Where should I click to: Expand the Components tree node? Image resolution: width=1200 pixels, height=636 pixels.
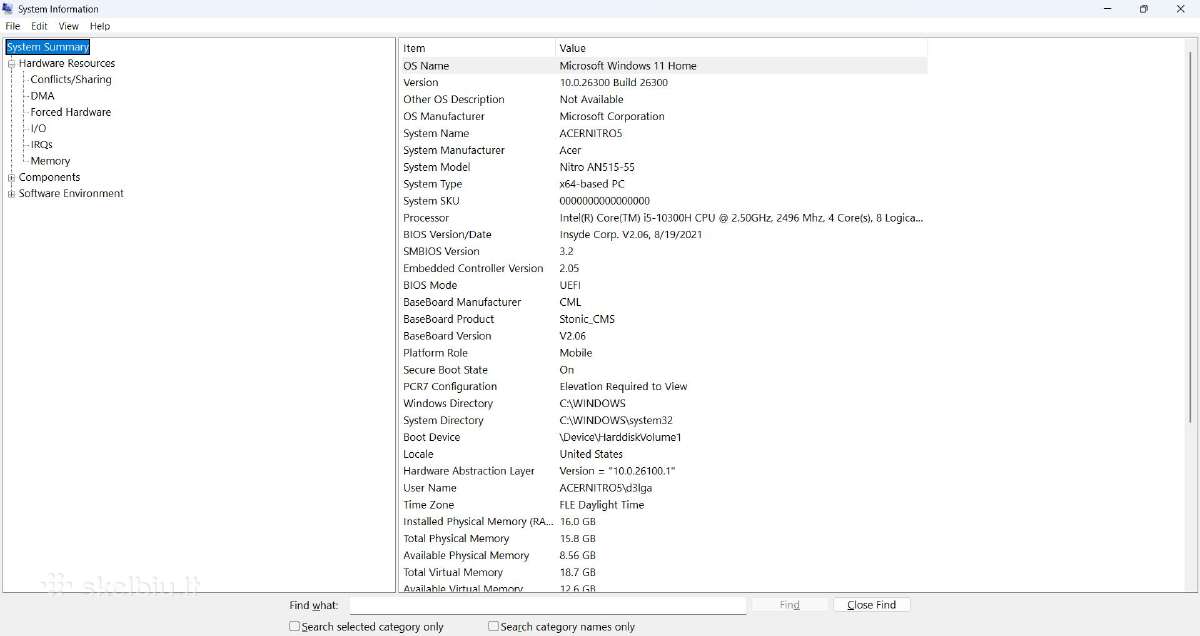tap(12, 178)
